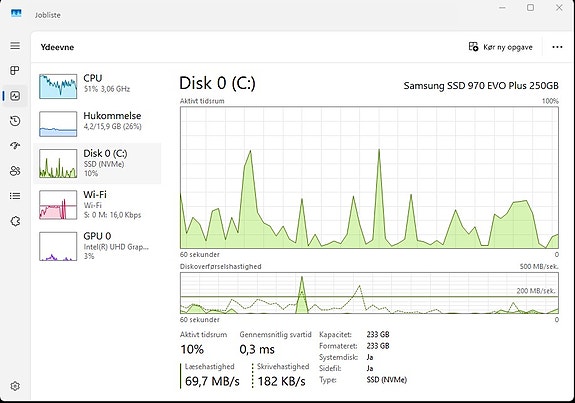Open the Services puzzle icon

pyautogui.click(x=15, y=221)
